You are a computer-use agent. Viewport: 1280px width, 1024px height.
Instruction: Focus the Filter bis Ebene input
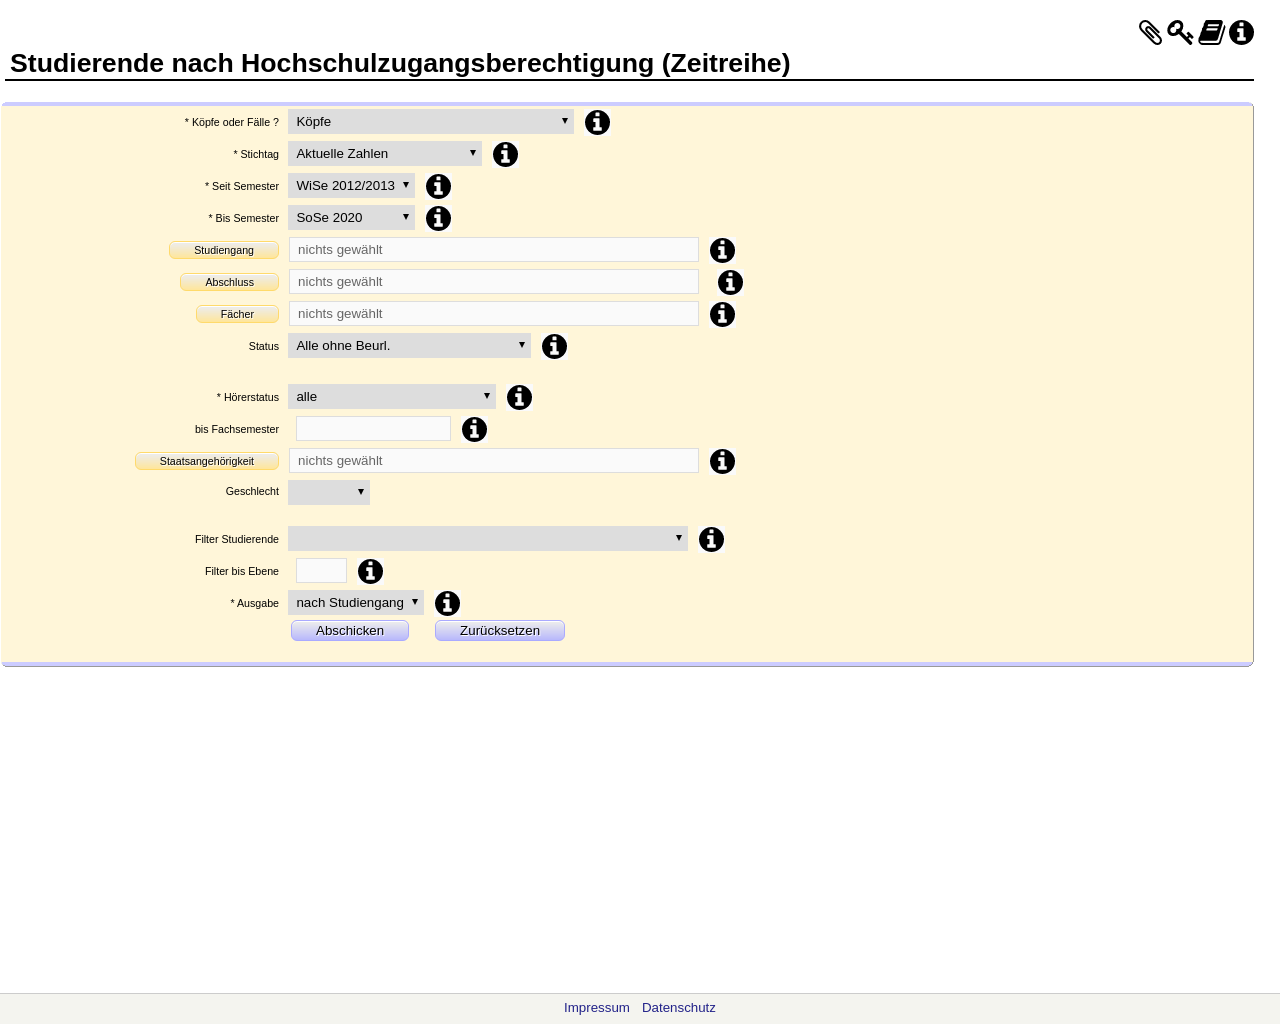(x=321, y=571)
